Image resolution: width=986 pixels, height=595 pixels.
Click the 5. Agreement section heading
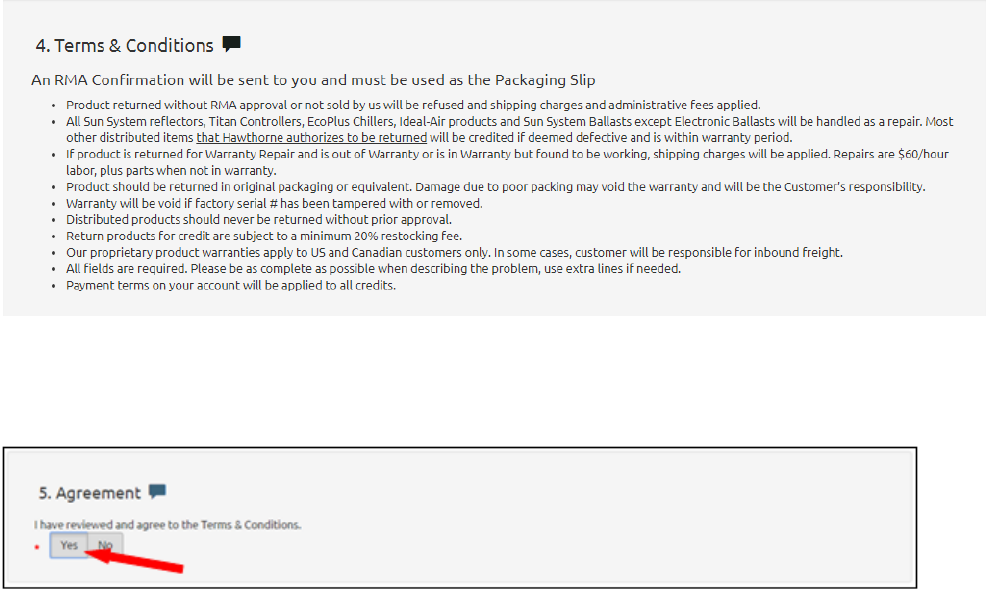(89, 493)
